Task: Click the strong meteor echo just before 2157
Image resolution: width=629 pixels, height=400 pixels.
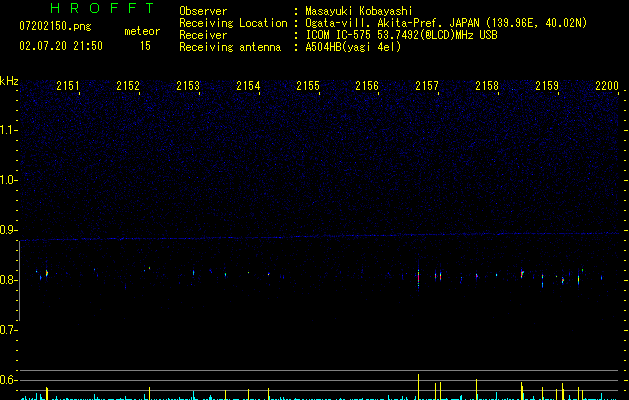Action: click(418, 277)
